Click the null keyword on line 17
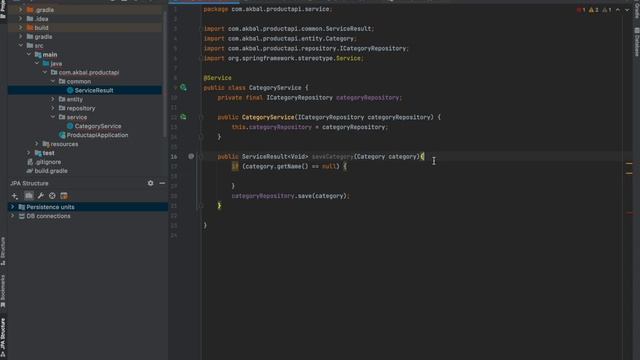 pyautogui.click(x=329, y=166)
